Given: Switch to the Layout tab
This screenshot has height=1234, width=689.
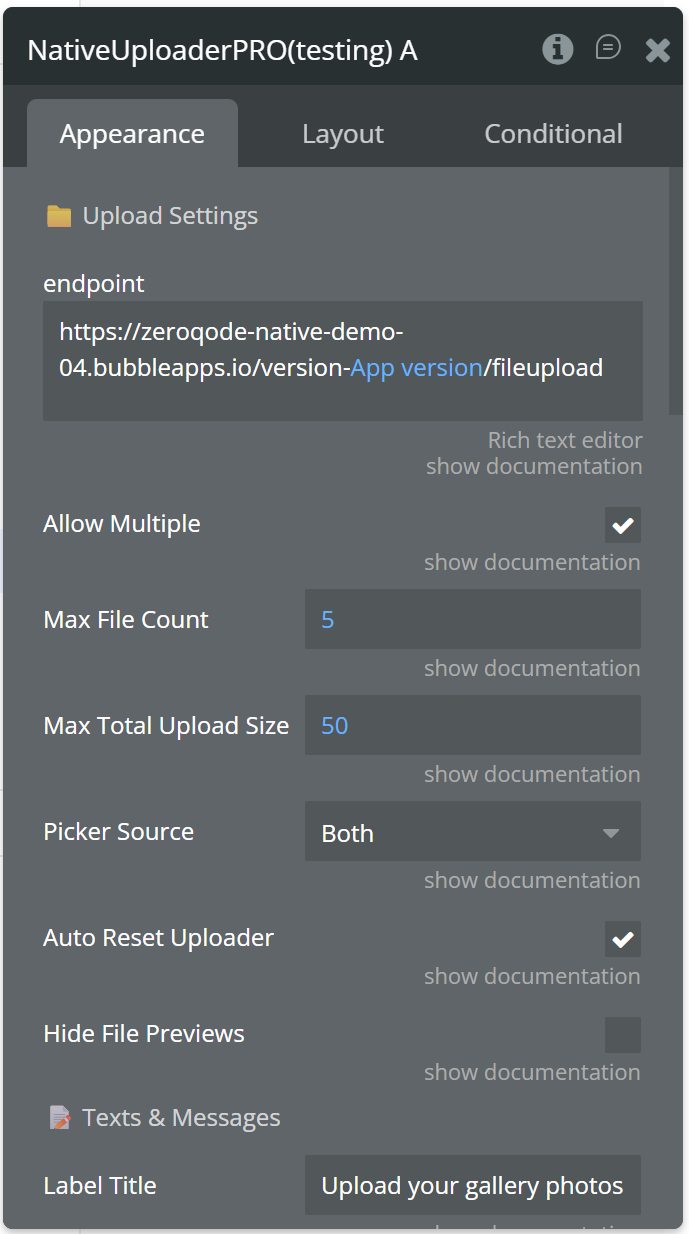Looking at the screenshot, I should tap(343, 134).
